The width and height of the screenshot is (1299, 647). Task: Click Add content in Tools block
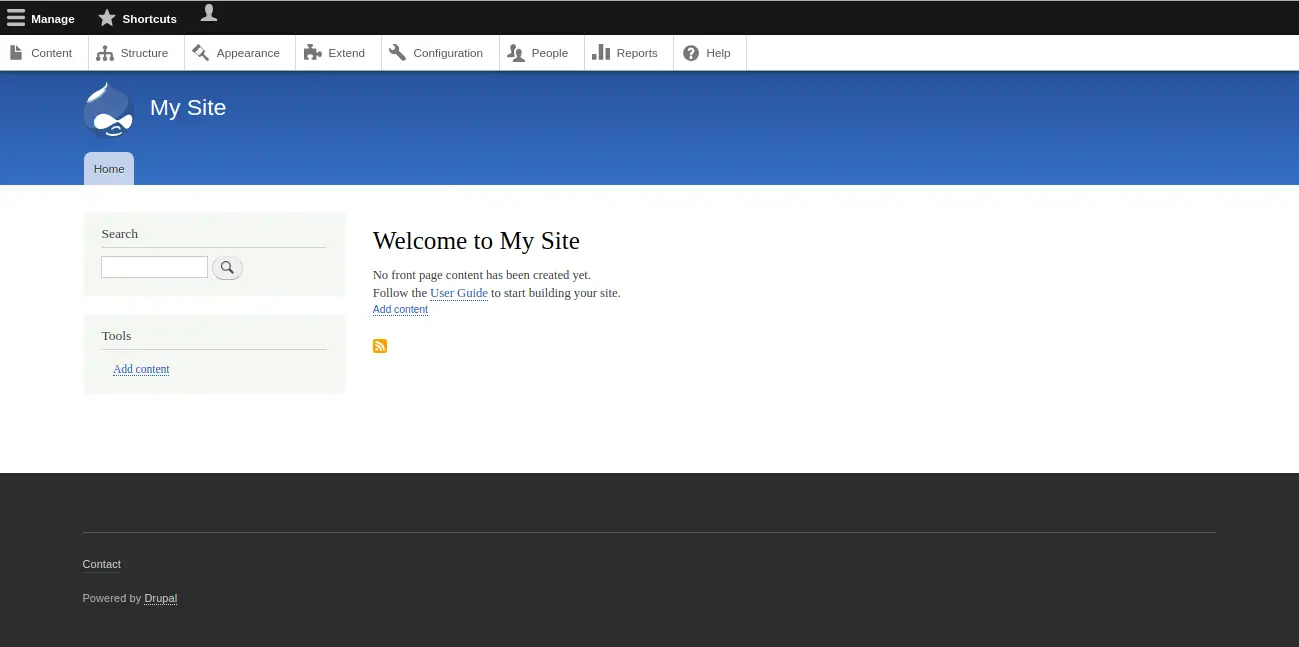coord(141,369)
